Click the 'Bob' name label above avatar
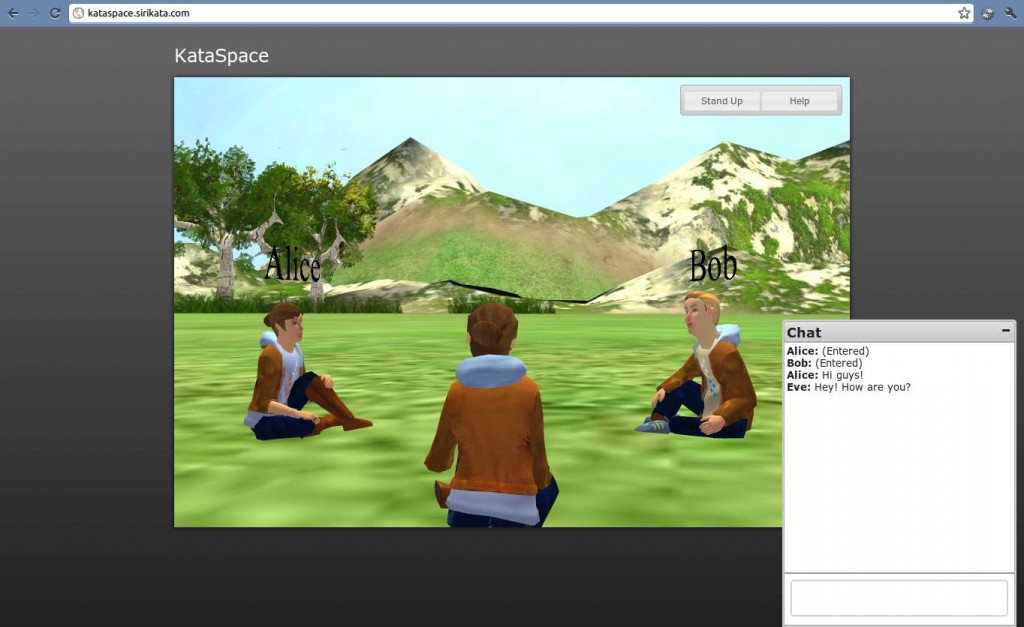This screenshot has width=1024, height=627. (x=713, y=265)
